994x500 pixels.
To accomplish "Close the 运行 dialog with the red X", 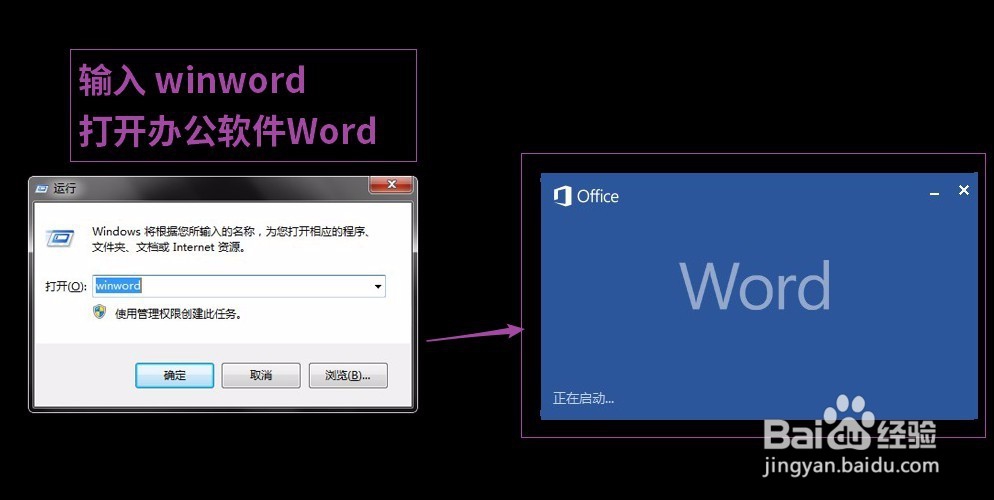I will coord(391,185).
